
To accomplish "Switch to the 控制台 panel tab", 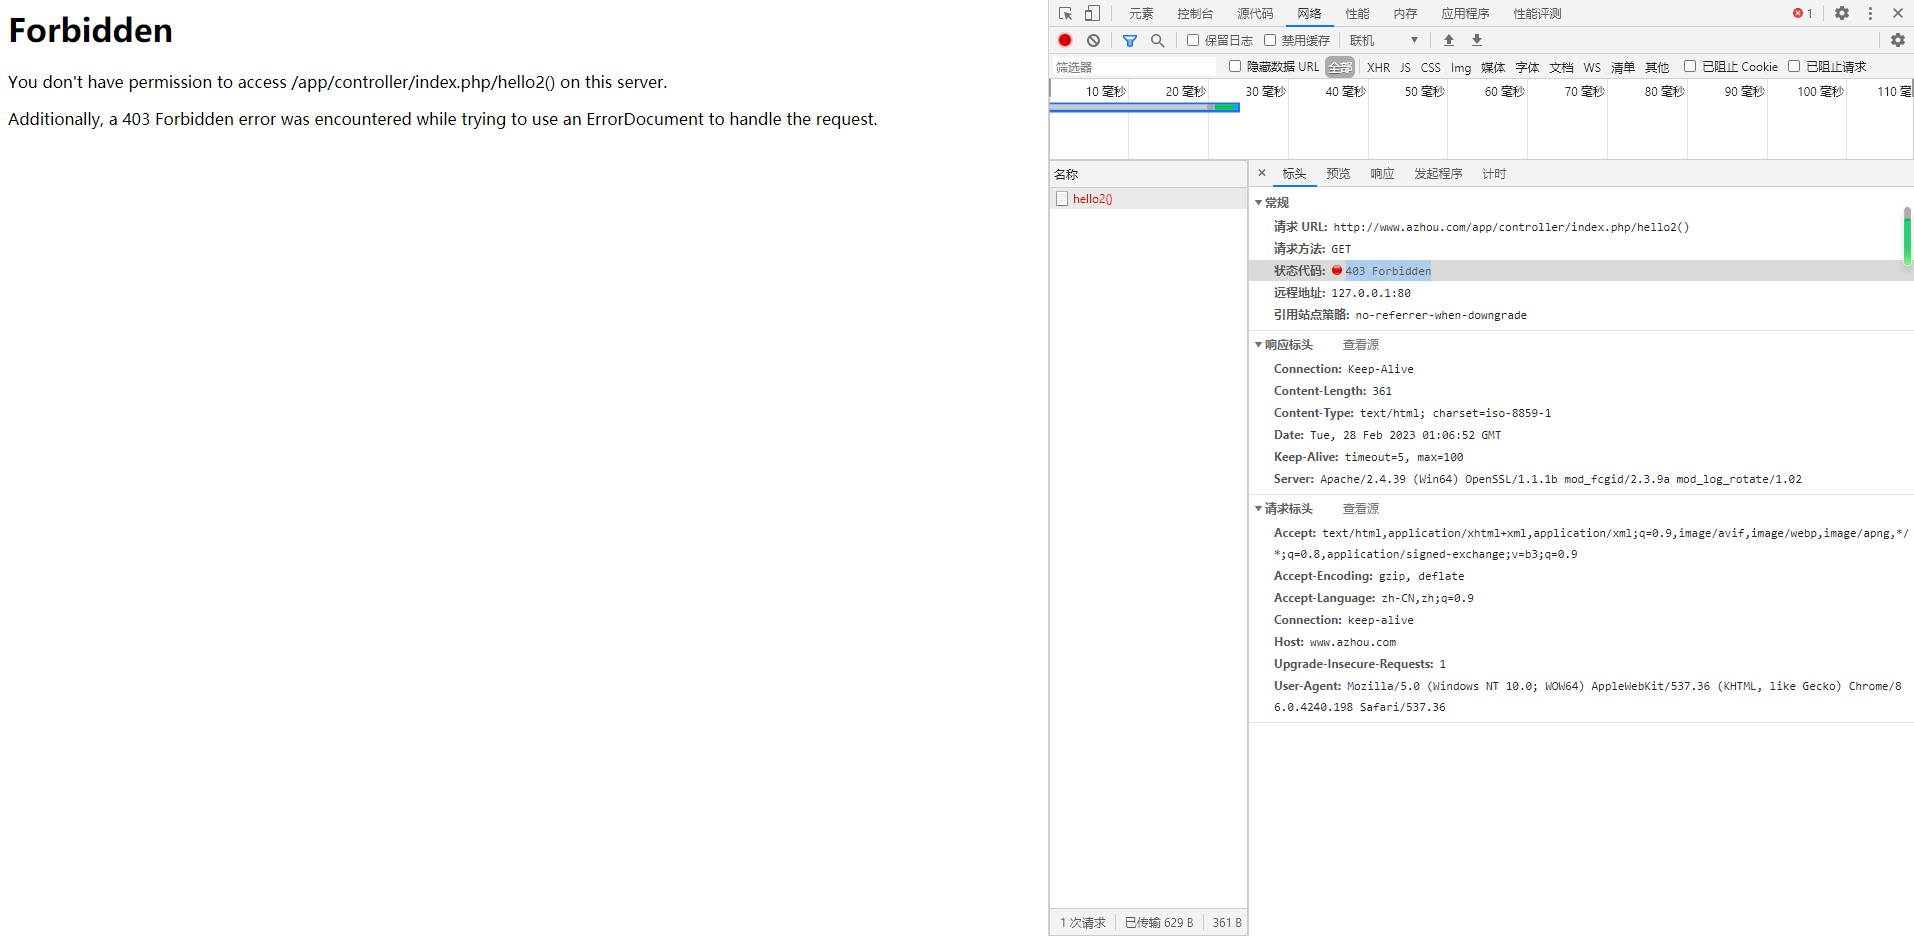I will pyautogui.click(x=1195, y=13).
